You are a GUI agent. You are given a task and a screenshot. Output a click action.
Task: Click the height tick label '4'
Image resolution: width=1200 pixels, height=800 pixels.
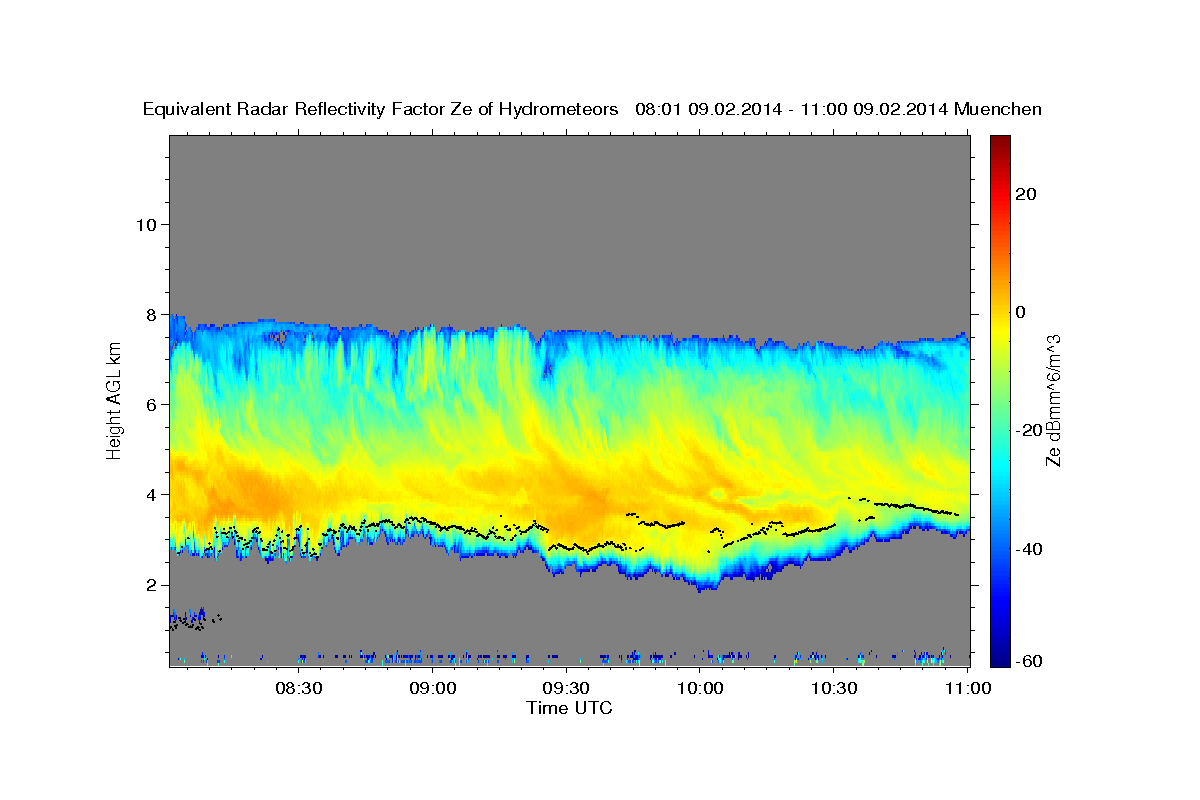tap(152, 494)
